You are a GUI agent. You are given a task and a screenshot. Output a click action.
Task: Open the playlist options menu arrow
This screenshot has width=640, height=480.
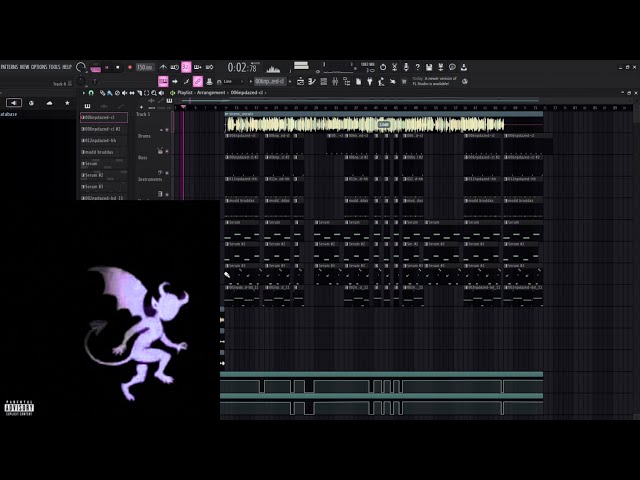coord(84,93)
